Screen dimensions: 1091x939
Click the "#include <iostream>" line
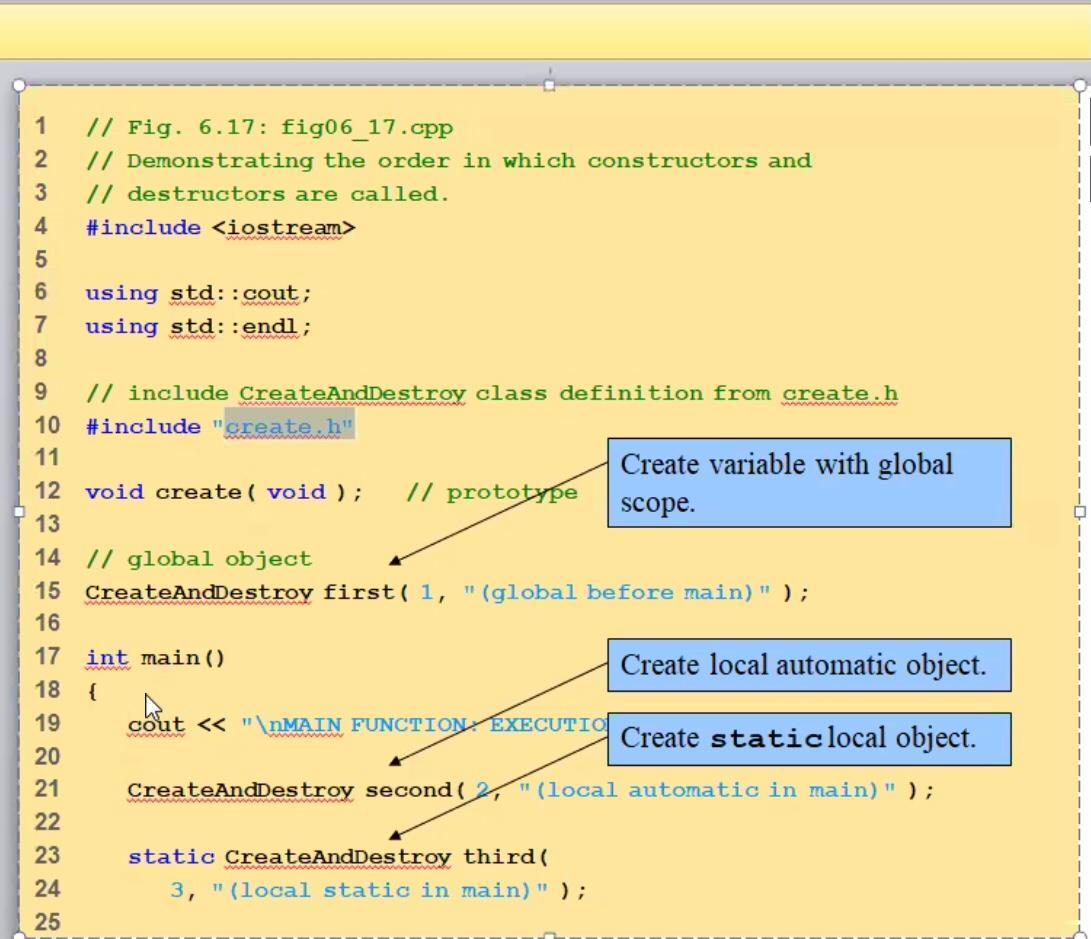coord(220,227)
